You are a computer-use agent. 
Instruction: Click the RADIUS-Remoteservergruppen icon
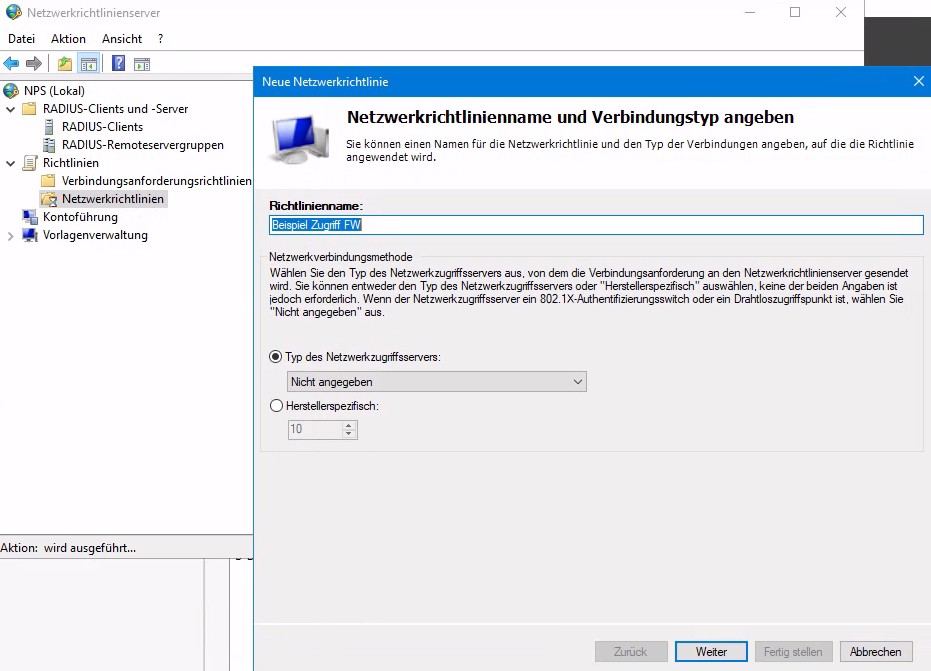(x=49, y=145)
